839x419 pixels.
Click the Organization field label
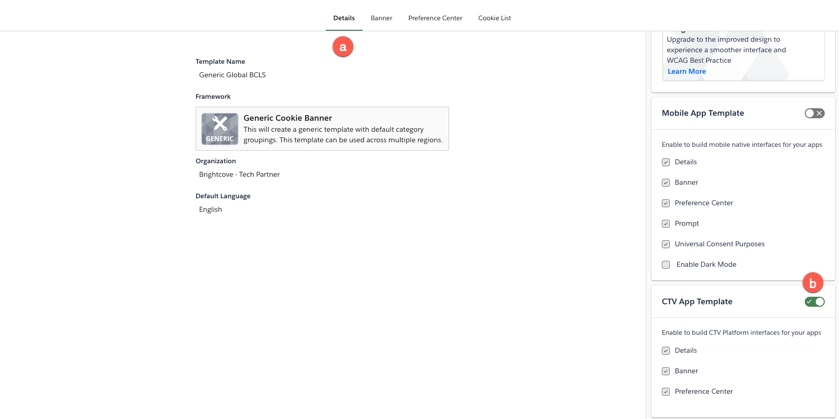tap(216, 161)
